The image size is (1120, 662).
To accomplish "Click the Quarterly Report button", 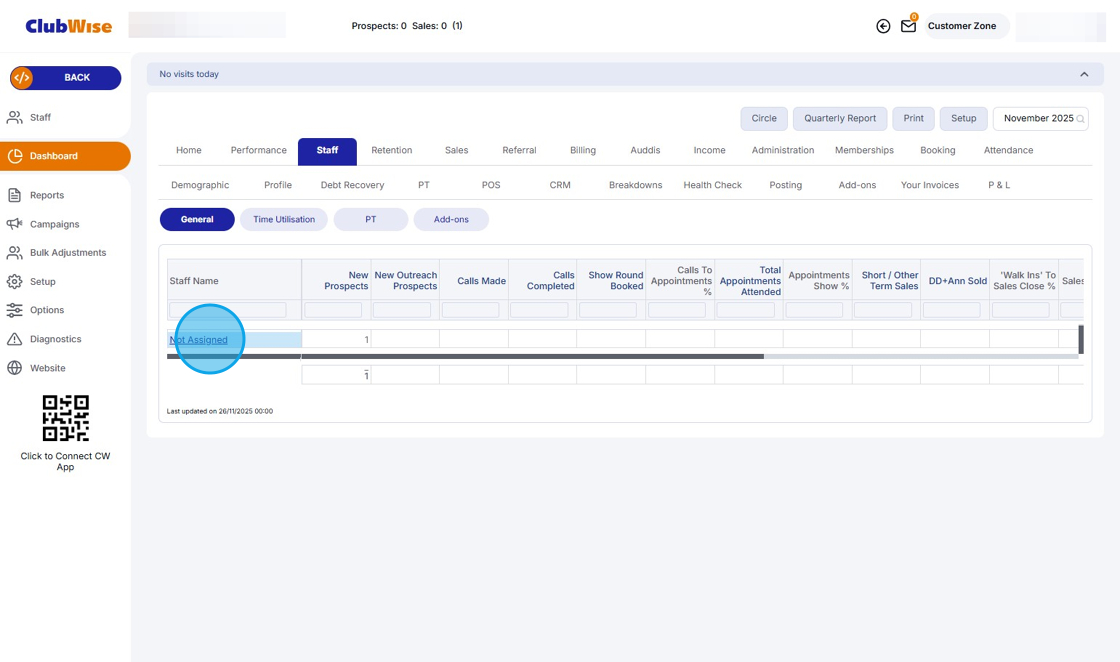I will tap(840, 118).
